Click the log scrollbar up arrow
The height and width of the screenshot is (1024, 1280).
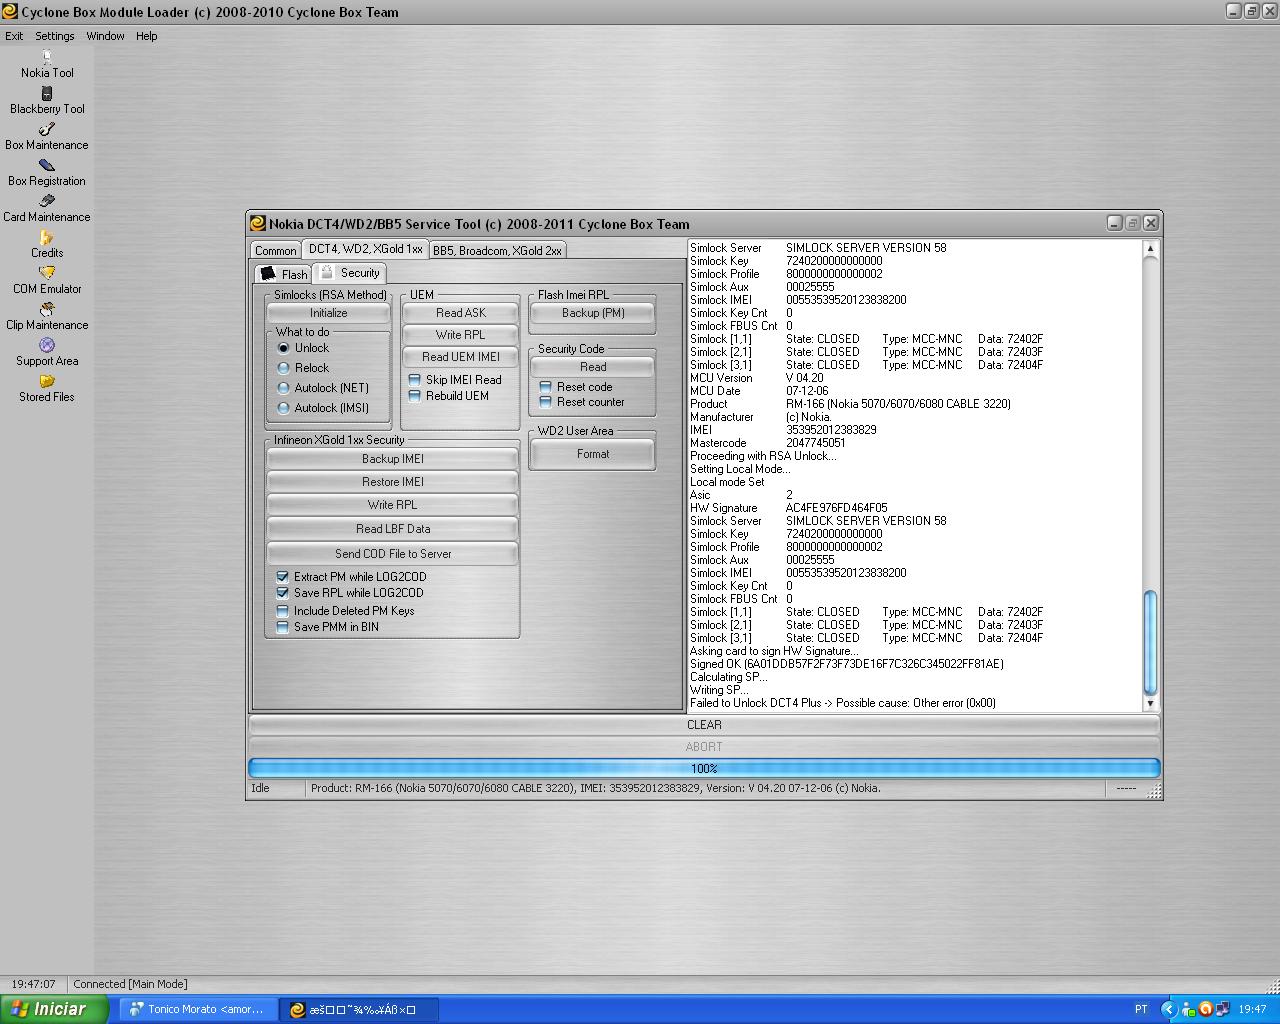point(1150,248)
